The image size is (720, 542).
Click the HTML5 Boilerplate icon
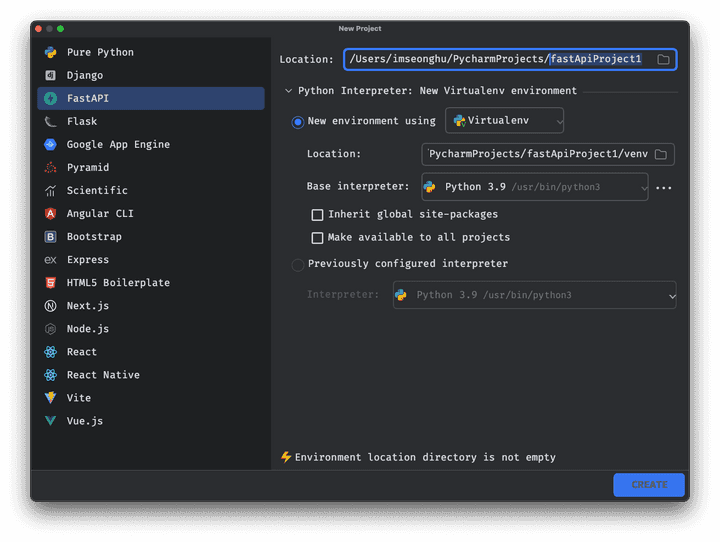click(x=51, y=282)
